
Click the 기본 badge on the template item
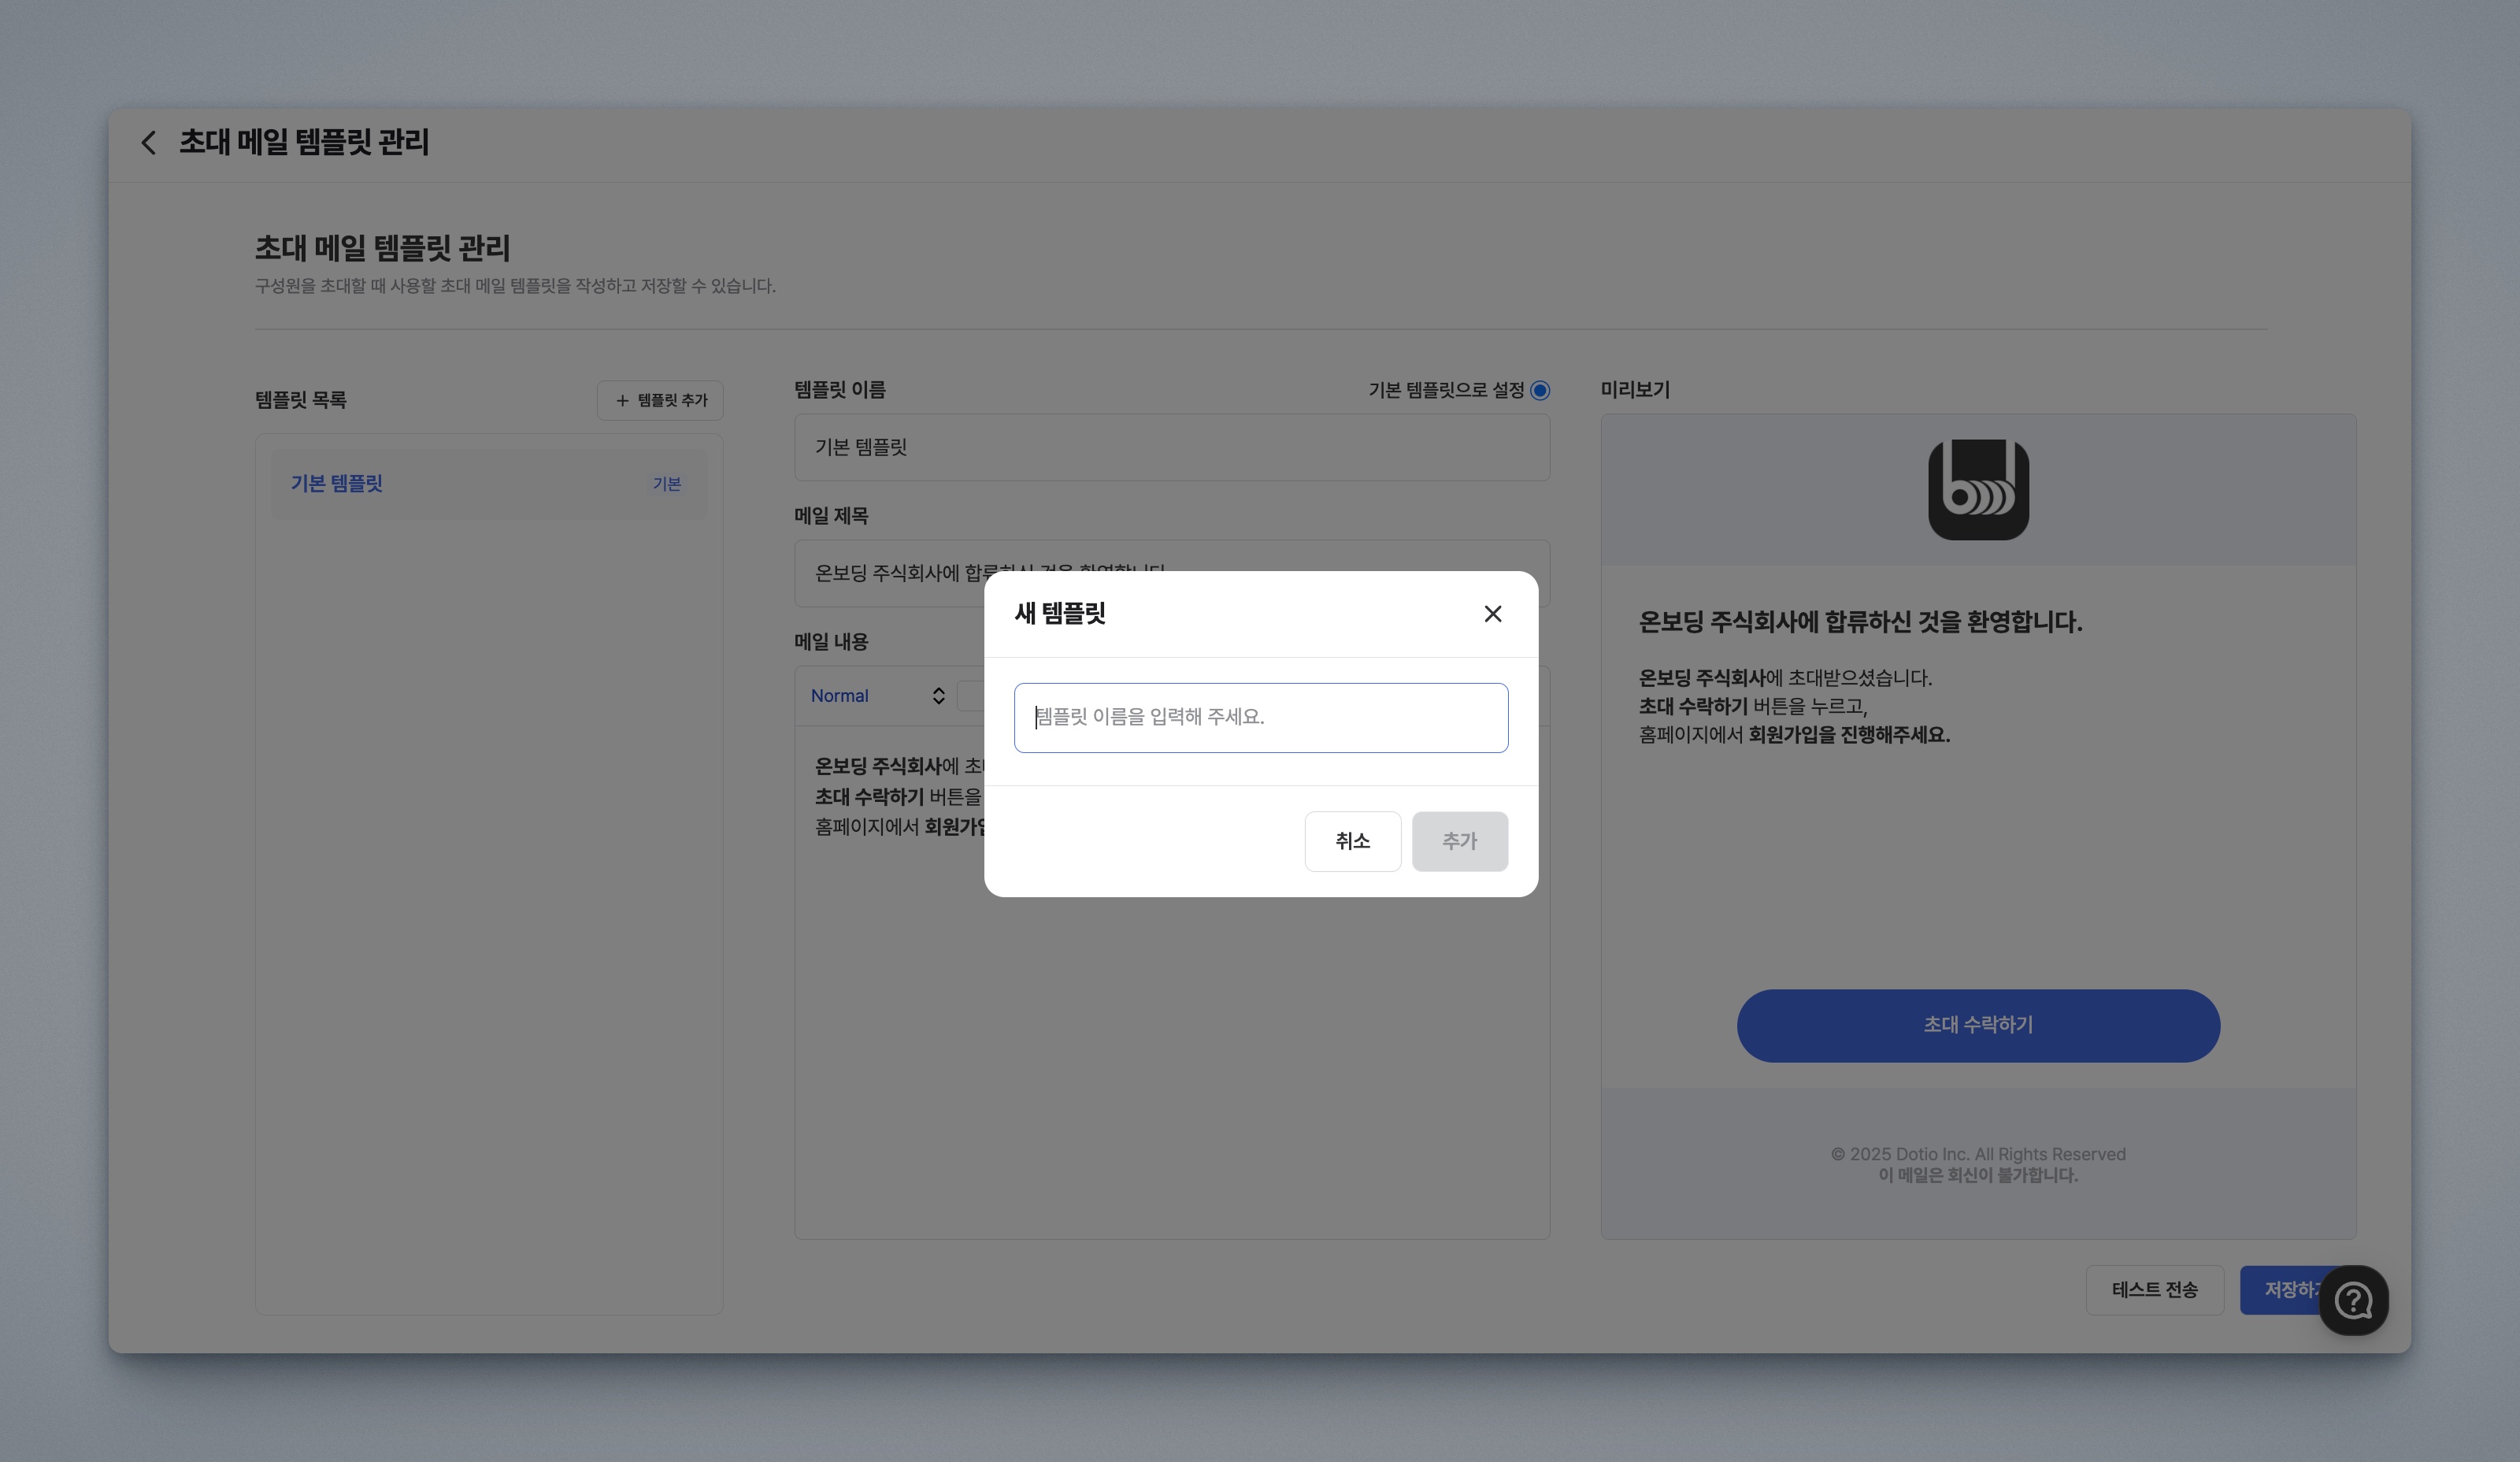click(x=667, y=484)
